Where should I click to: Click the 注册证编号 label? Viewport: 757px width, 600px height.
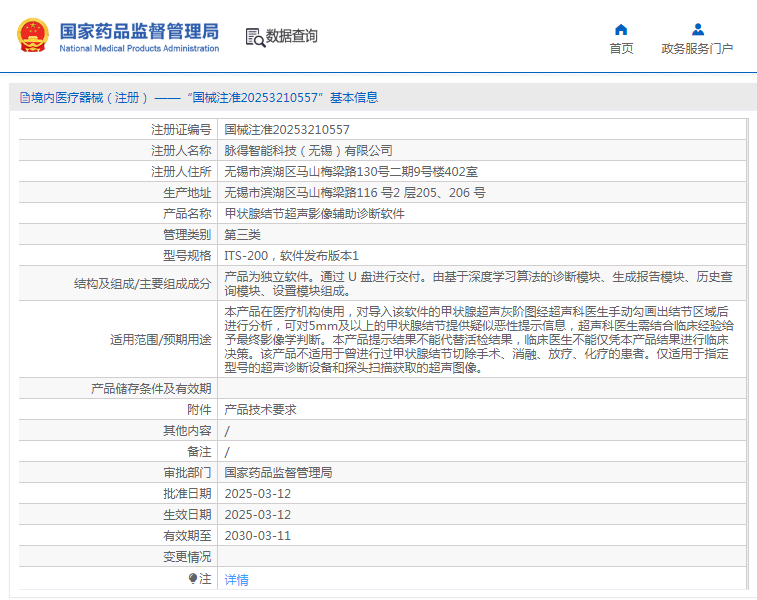tap(181, 130)
